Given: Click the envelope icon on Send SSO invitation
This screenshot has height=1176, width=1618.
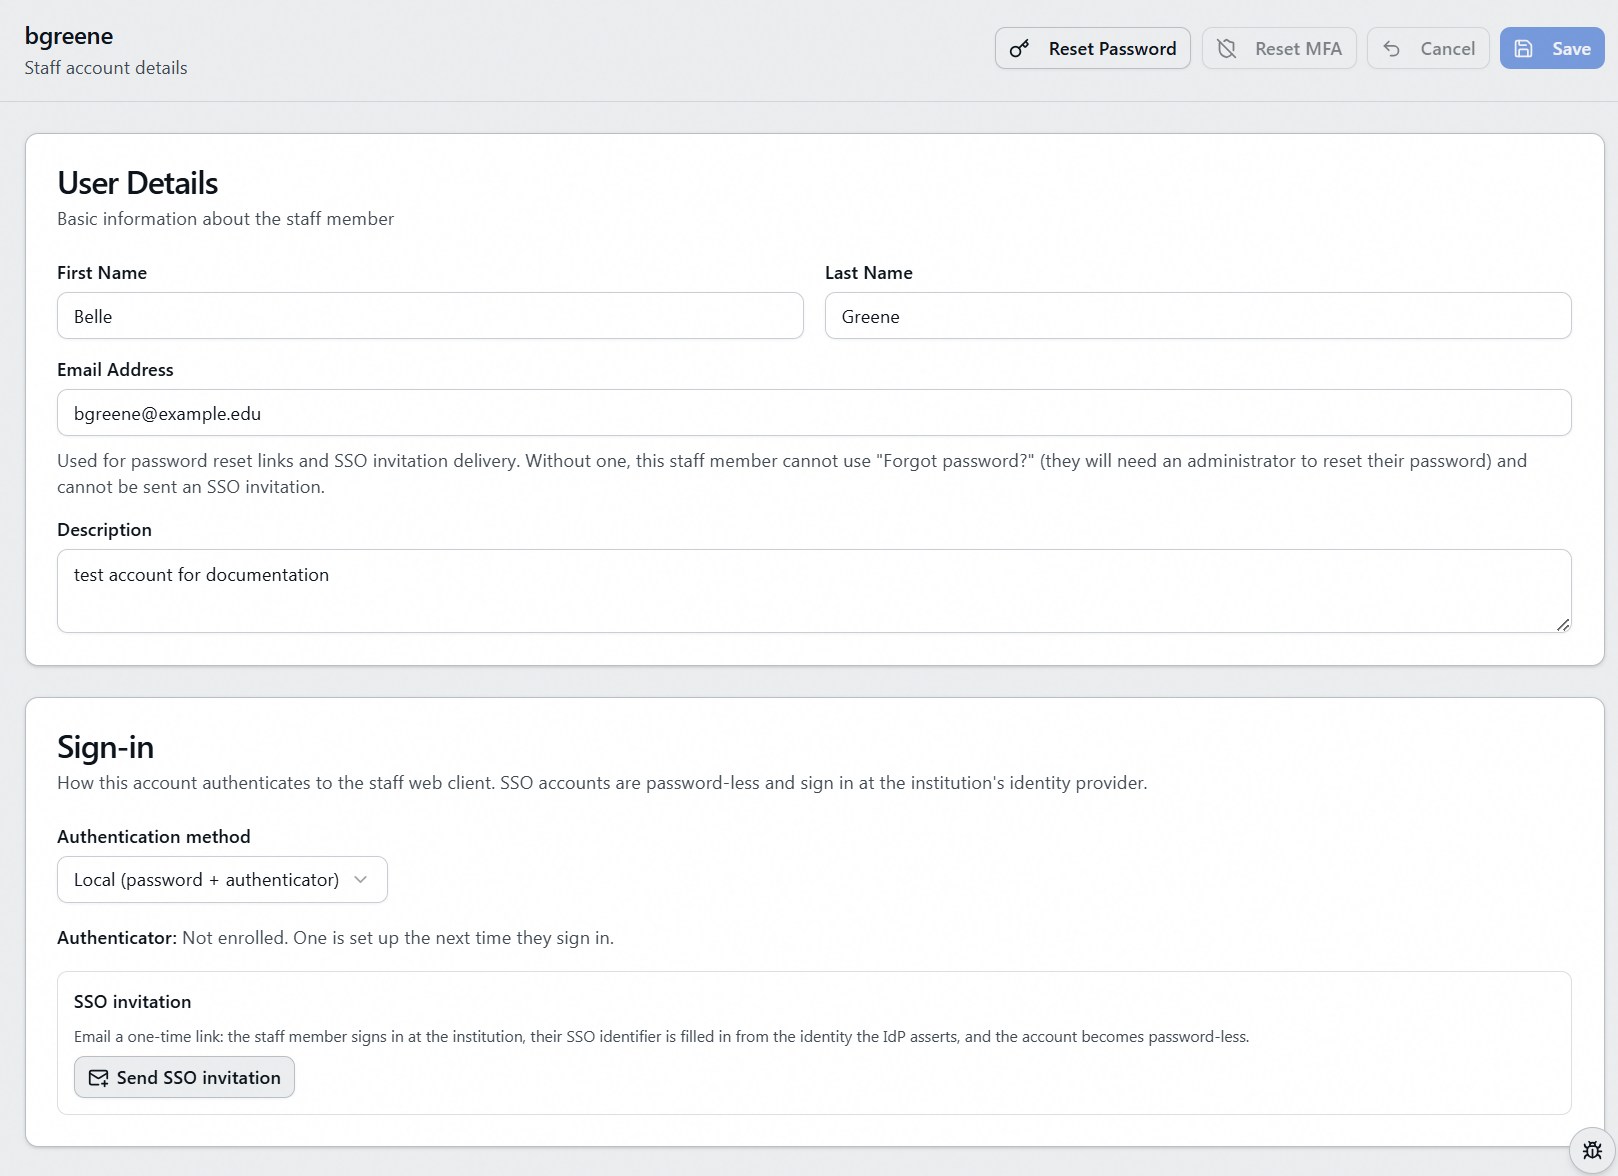Looking at the screenshot, I should (99, 1078).
